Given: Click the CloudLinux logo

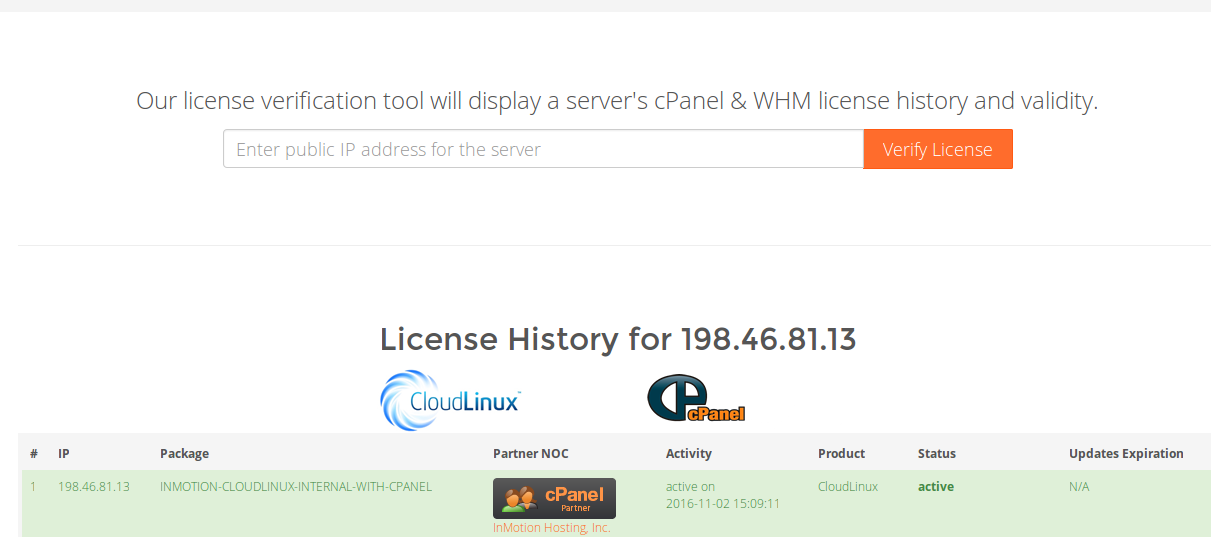Looking at the screenshot, I should point(451,401).
